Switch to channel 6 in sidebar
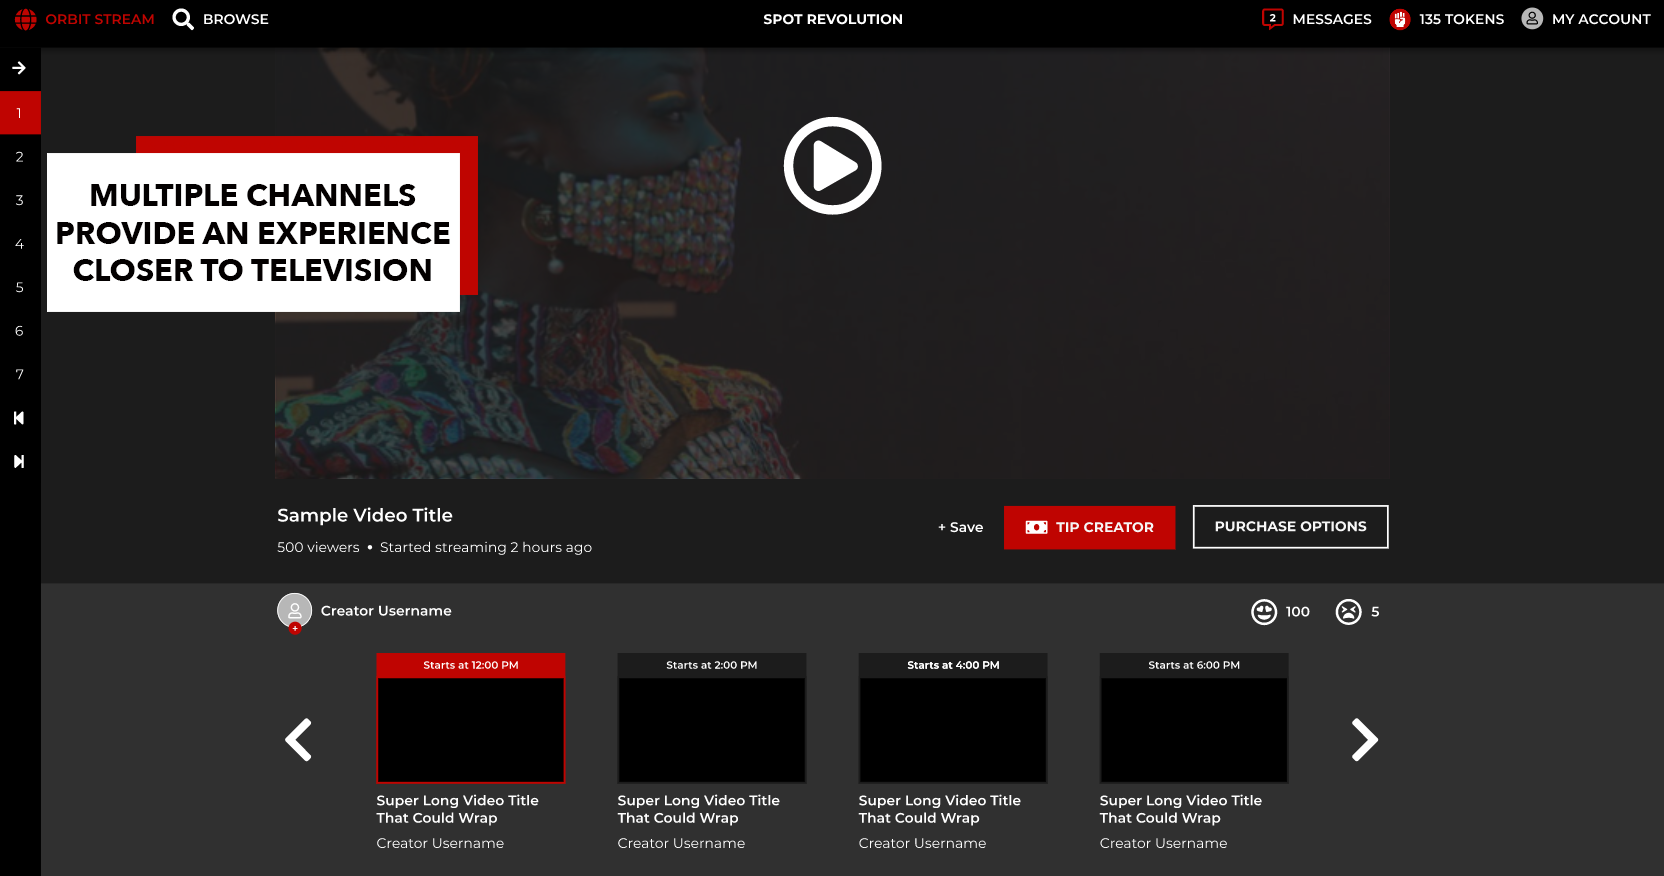1664x876 pixels. [20, 331]
